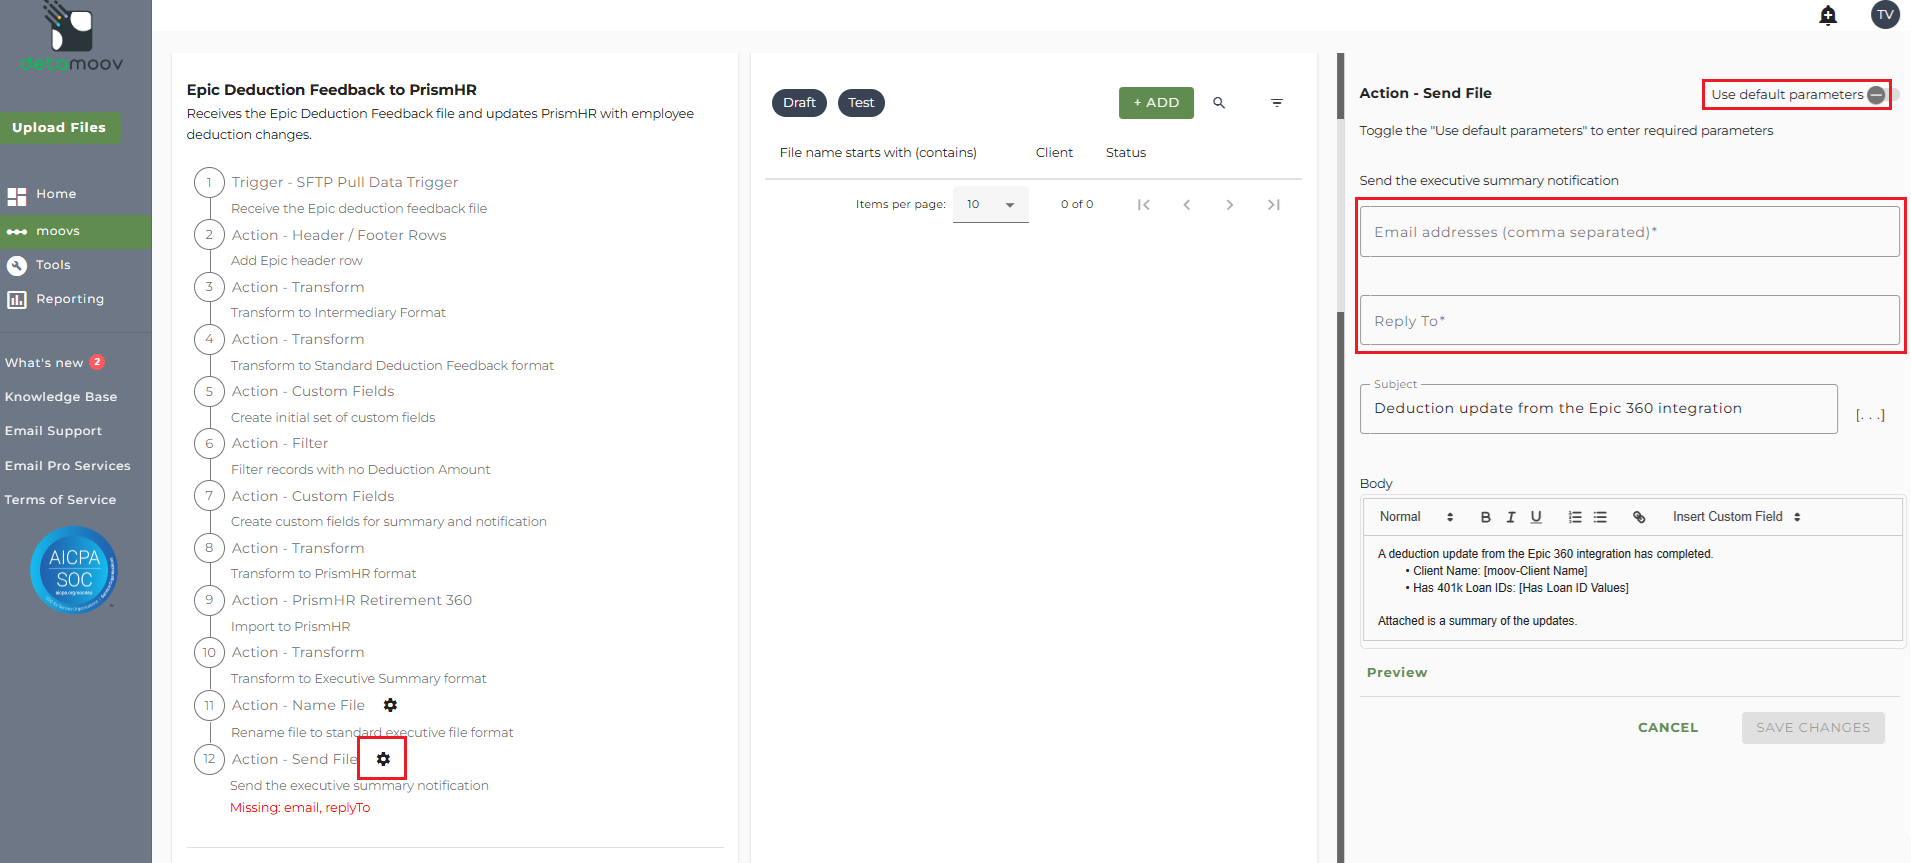Toggle Use default parameters switch
The height and width of the screenshot is (863, 1911).
coord(1883,95)
